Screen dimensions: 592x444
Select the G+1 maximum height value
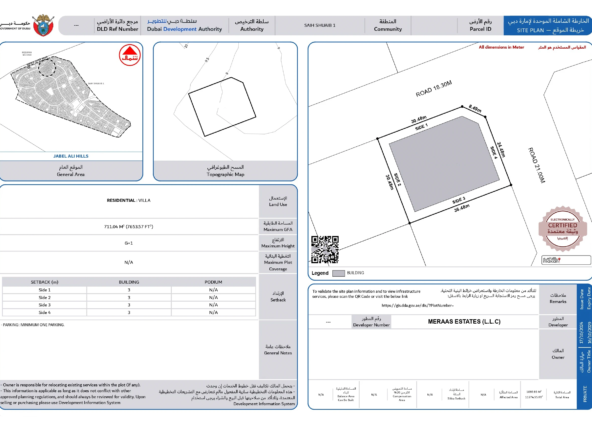(129, 243)
